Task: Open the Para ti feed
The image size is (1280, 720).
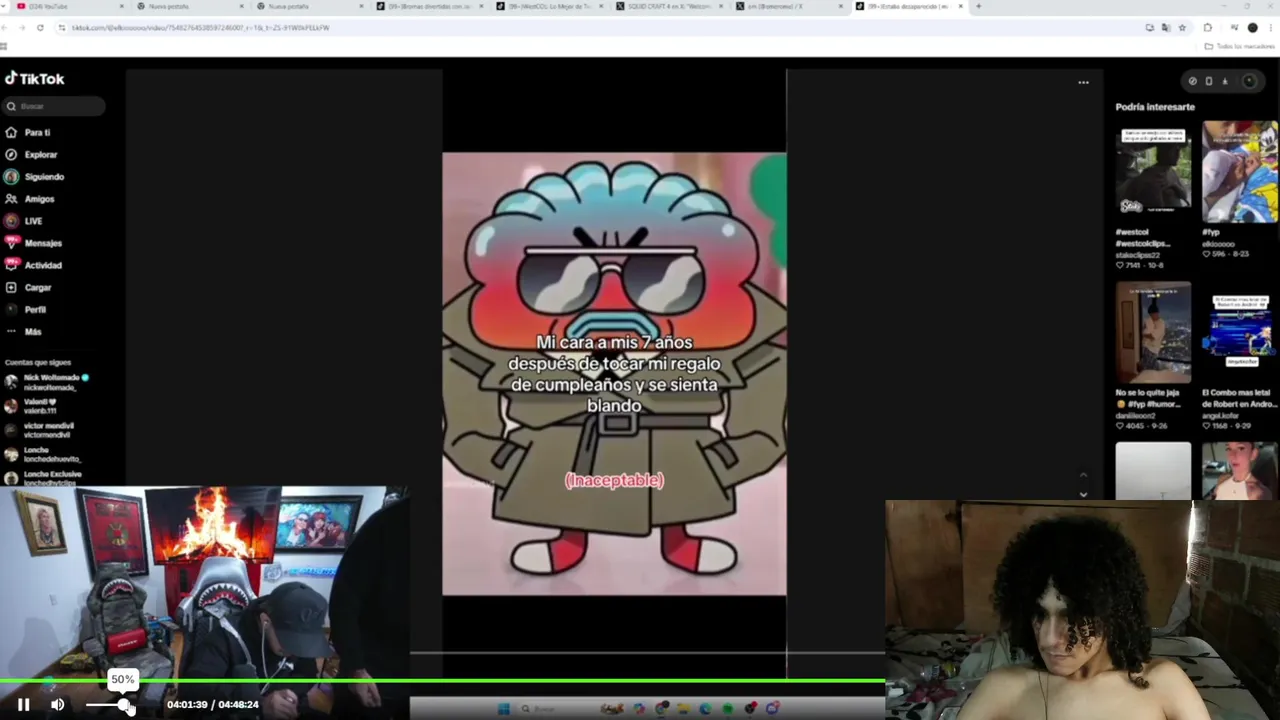Action: (x=28, y=132)
